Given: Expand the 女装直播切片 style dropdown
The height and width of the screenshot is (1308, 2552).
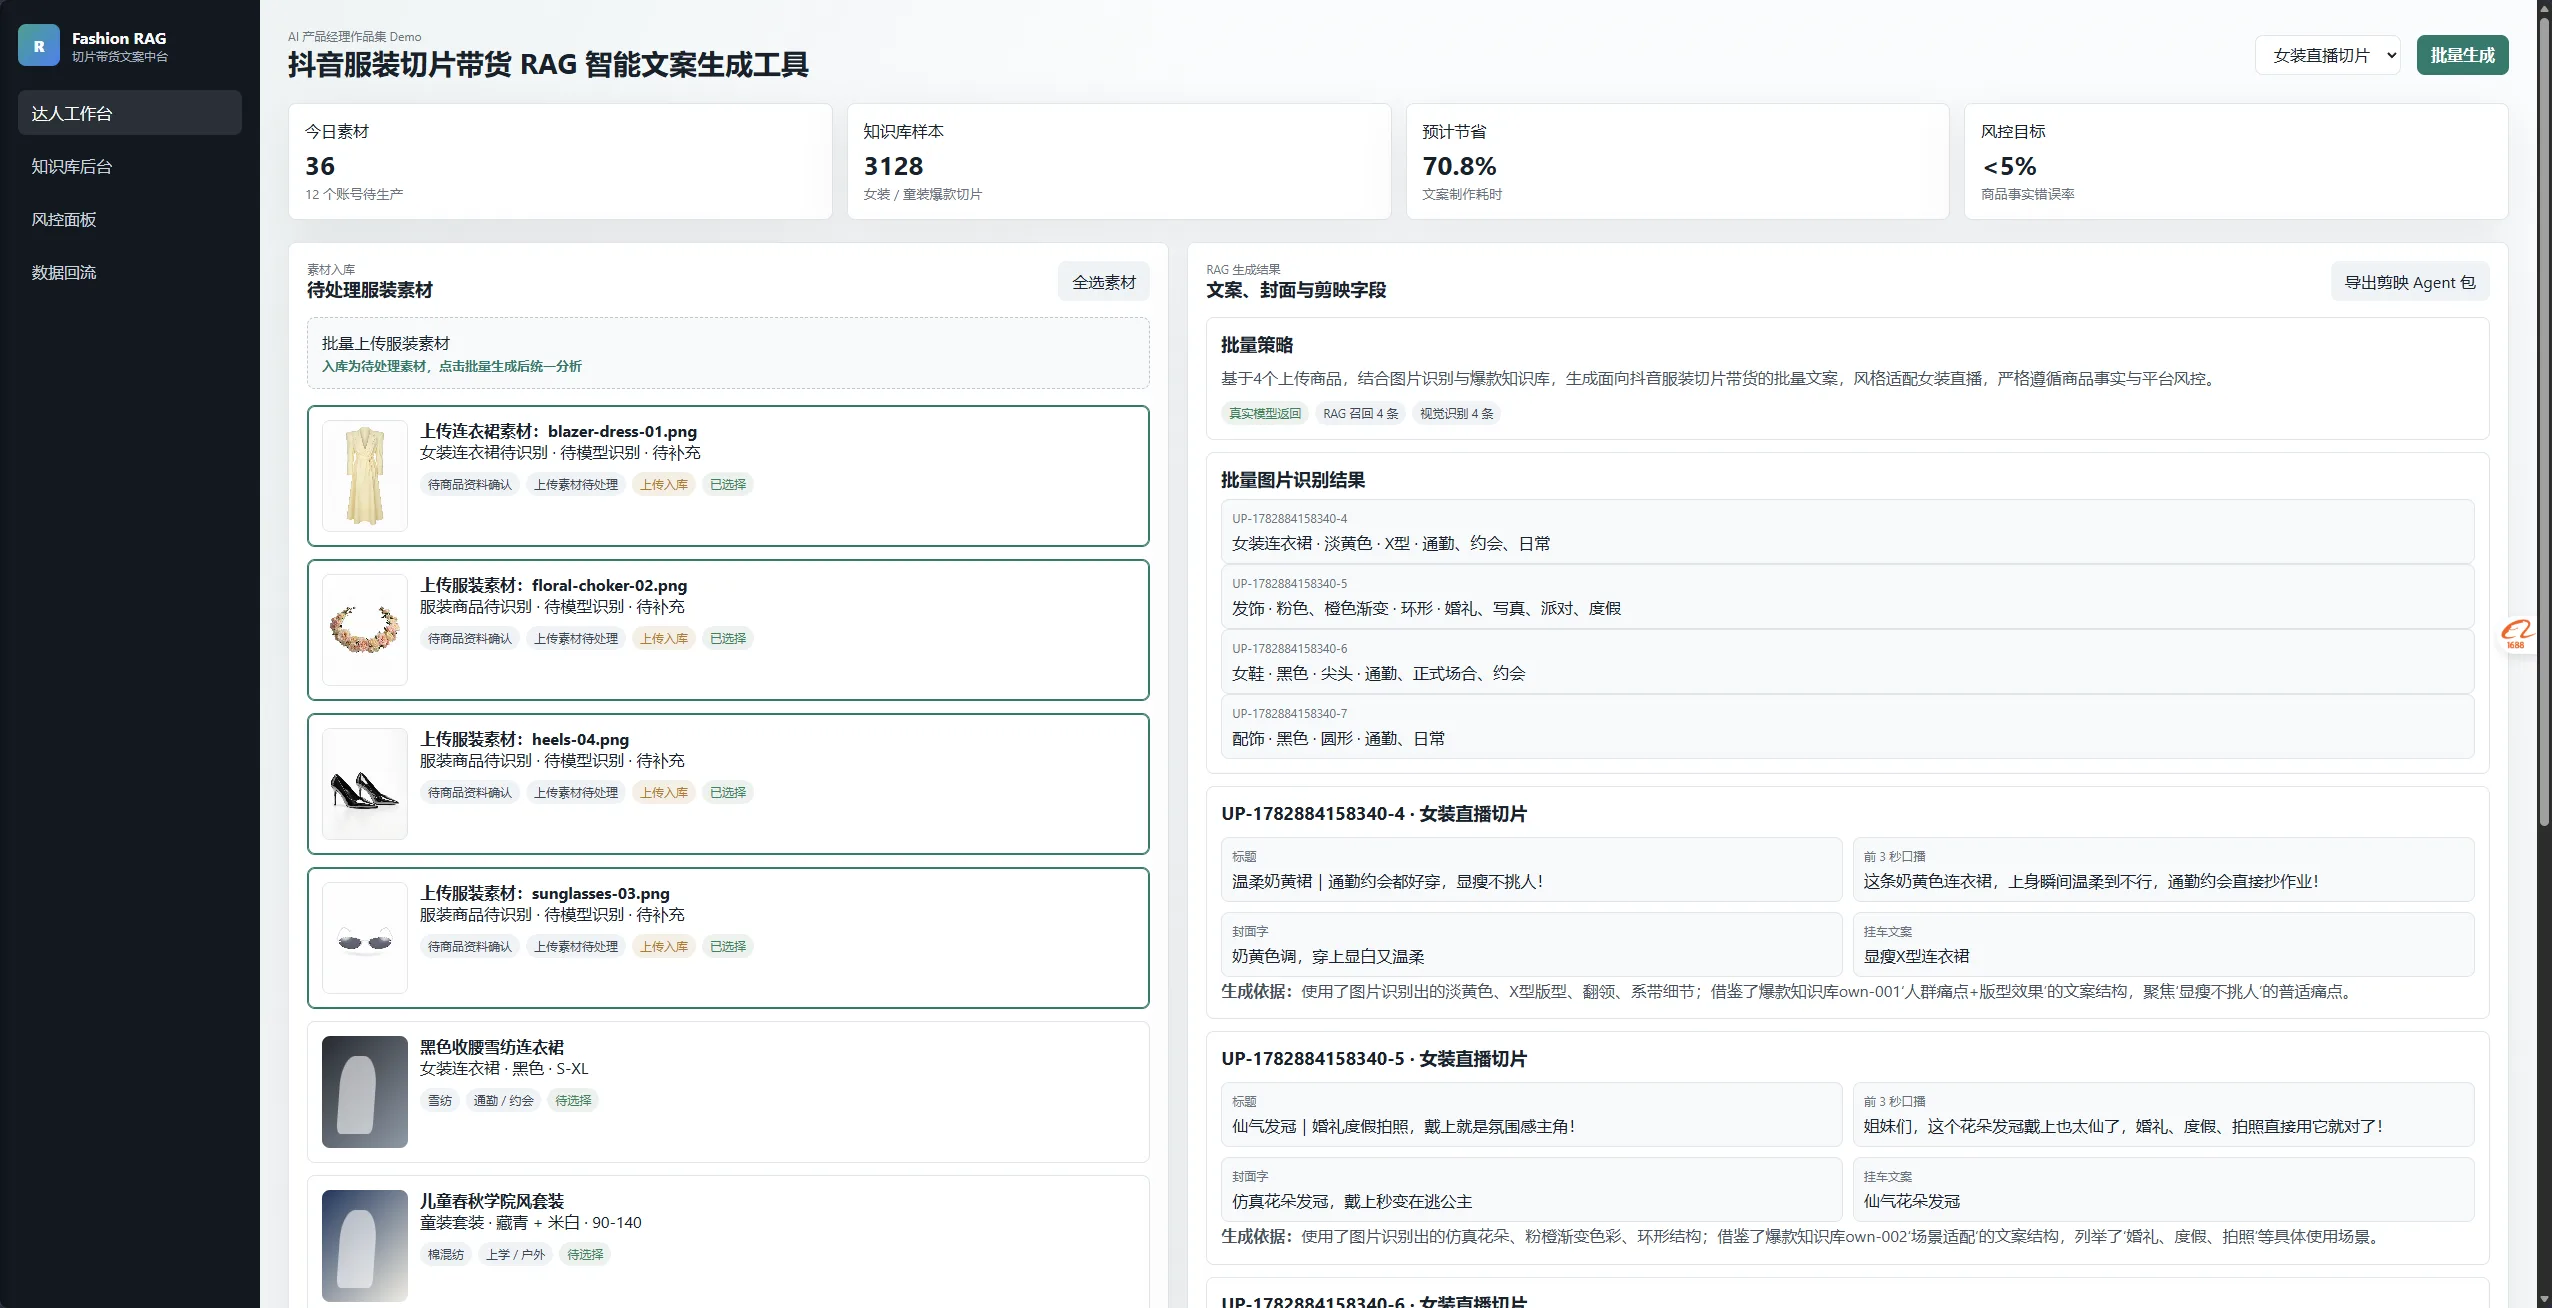Looking at the screenshot, I should [2328, 55].
